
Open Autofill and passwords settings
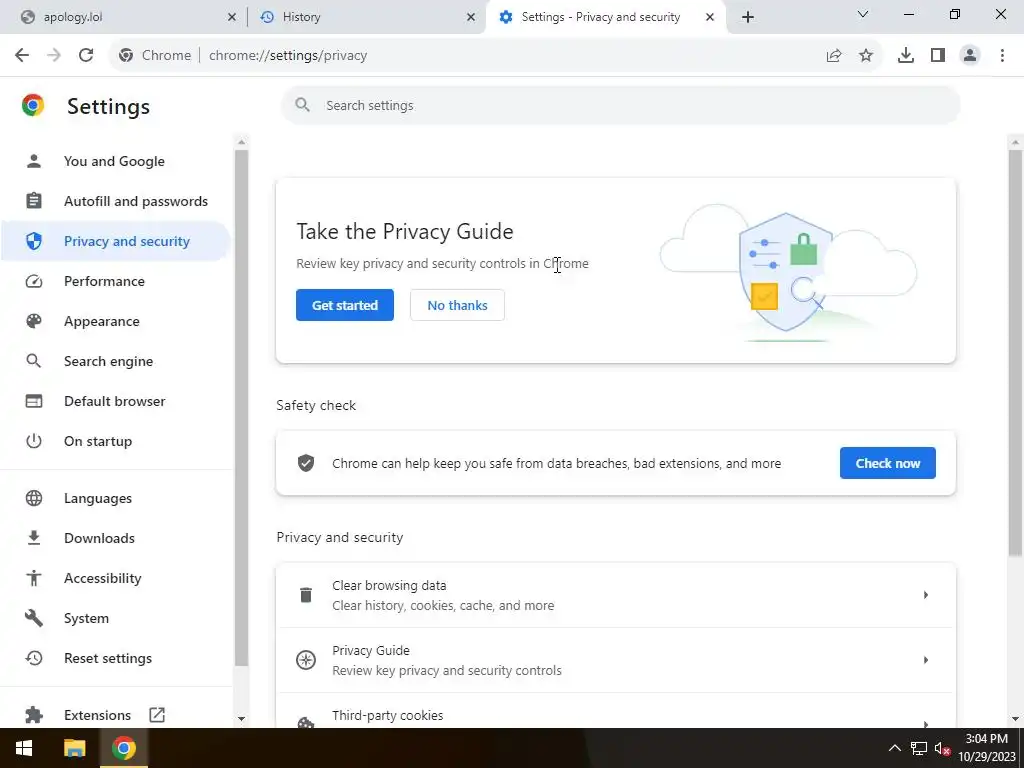point(114,201)
